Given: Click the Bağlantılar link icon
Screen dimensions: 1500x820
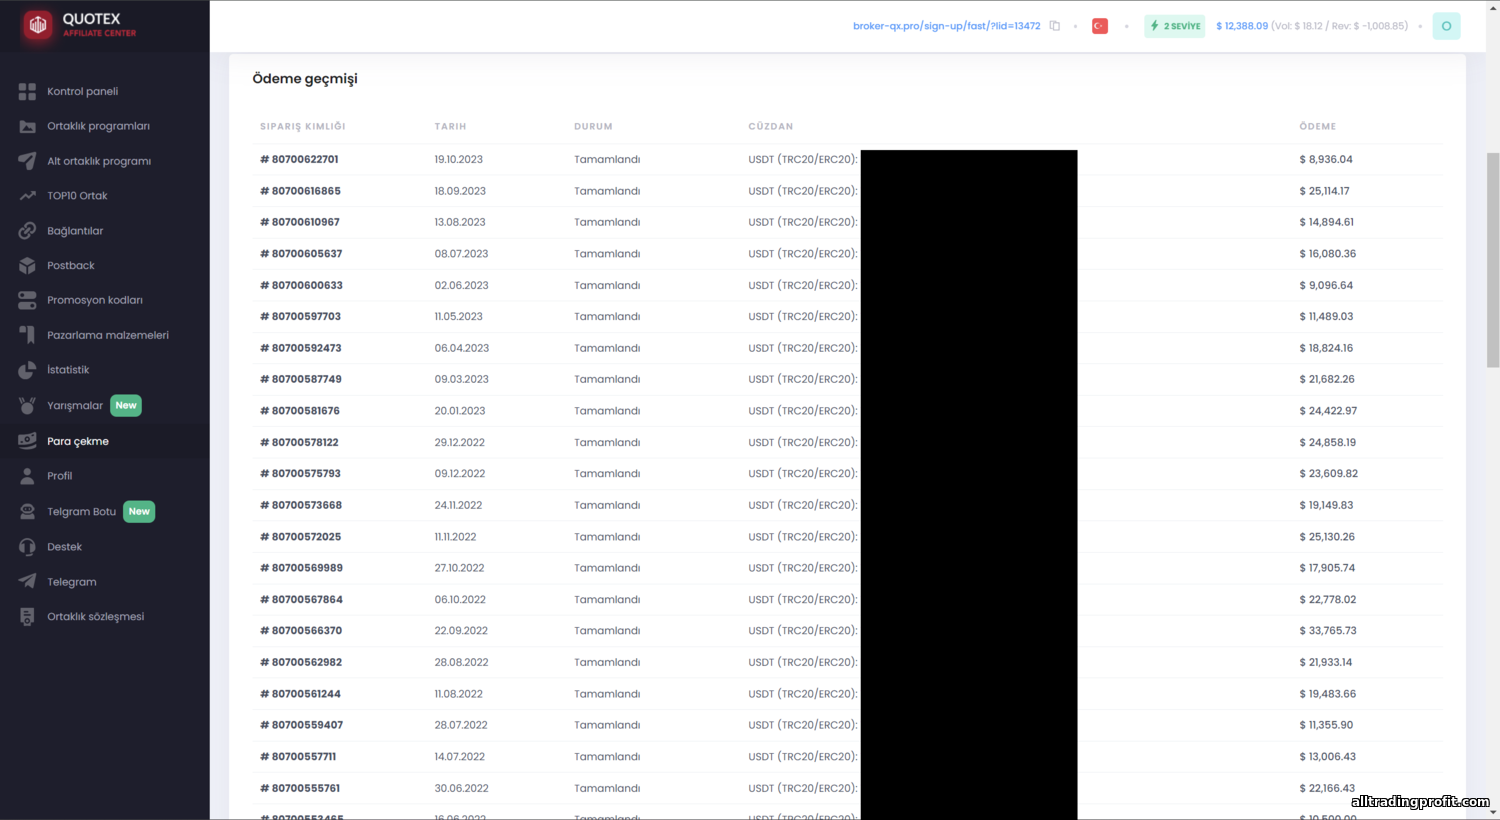Looking at the screenshot, I should pos(27,231).
